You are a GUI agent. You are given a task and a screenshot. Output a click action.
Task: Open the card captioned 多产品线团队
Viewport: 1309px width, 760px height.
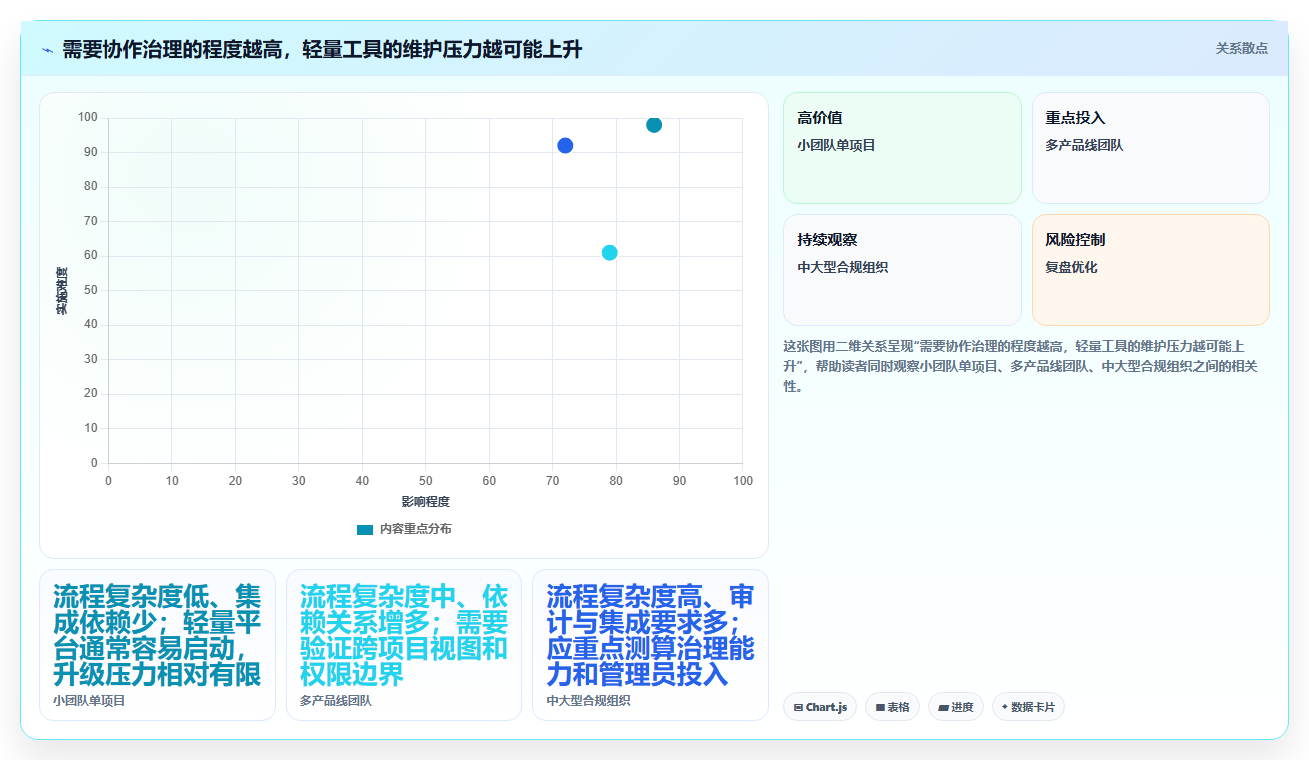[404, 645]
